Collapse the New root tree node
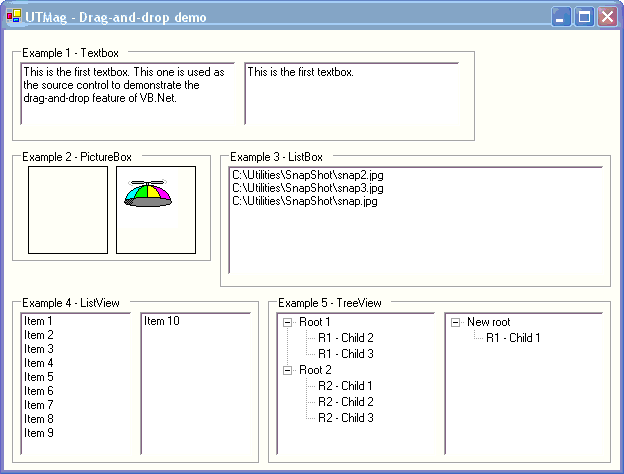The height and width of the screenshot is (474, 624). pos(456,322)
